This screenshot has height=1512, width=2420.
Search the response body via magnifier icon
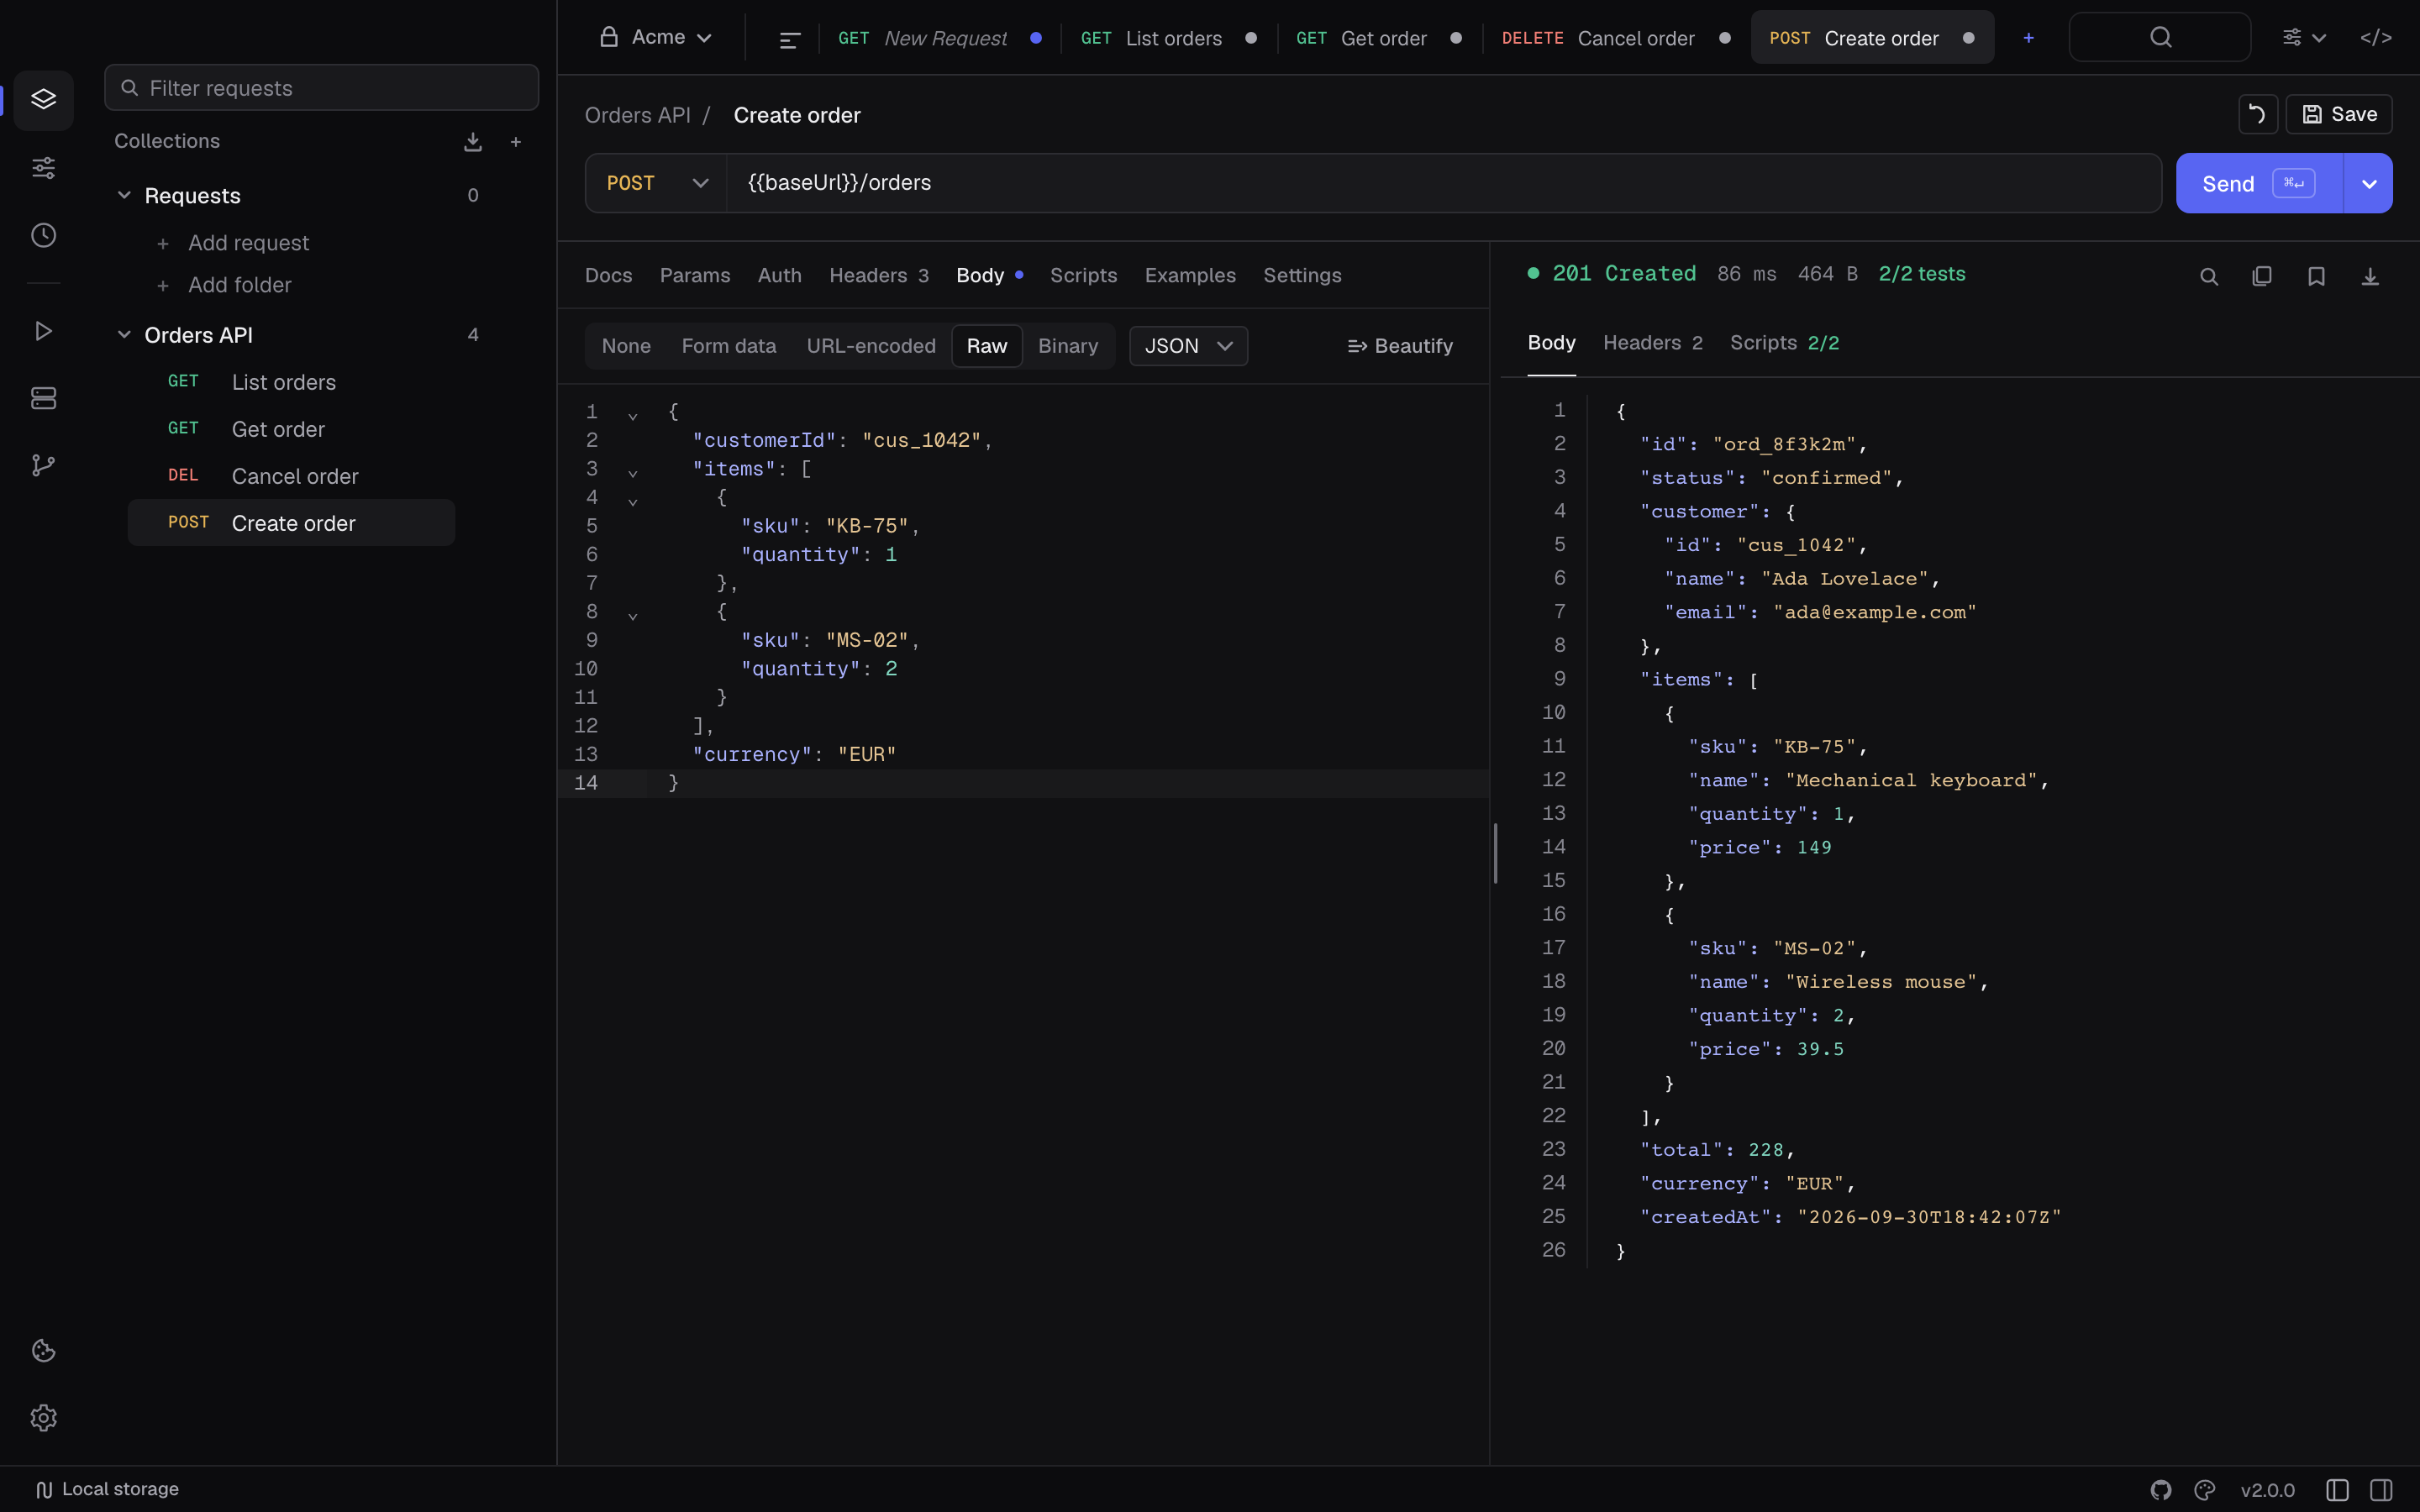[2209, 276]
